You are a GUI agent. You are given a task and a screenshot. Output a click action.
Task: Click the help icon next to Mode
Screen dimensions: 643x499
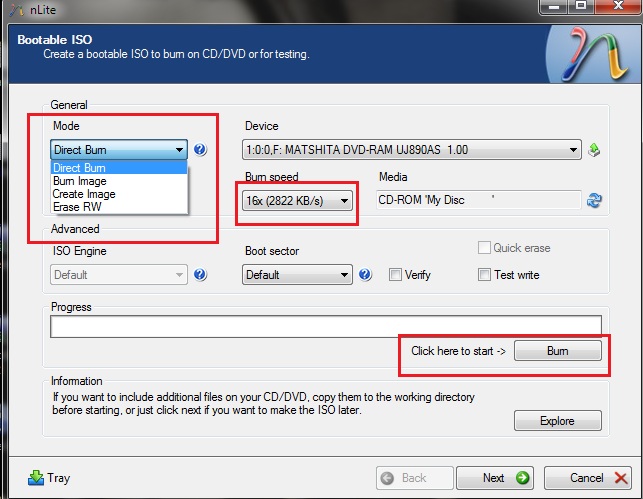[200, 150]
